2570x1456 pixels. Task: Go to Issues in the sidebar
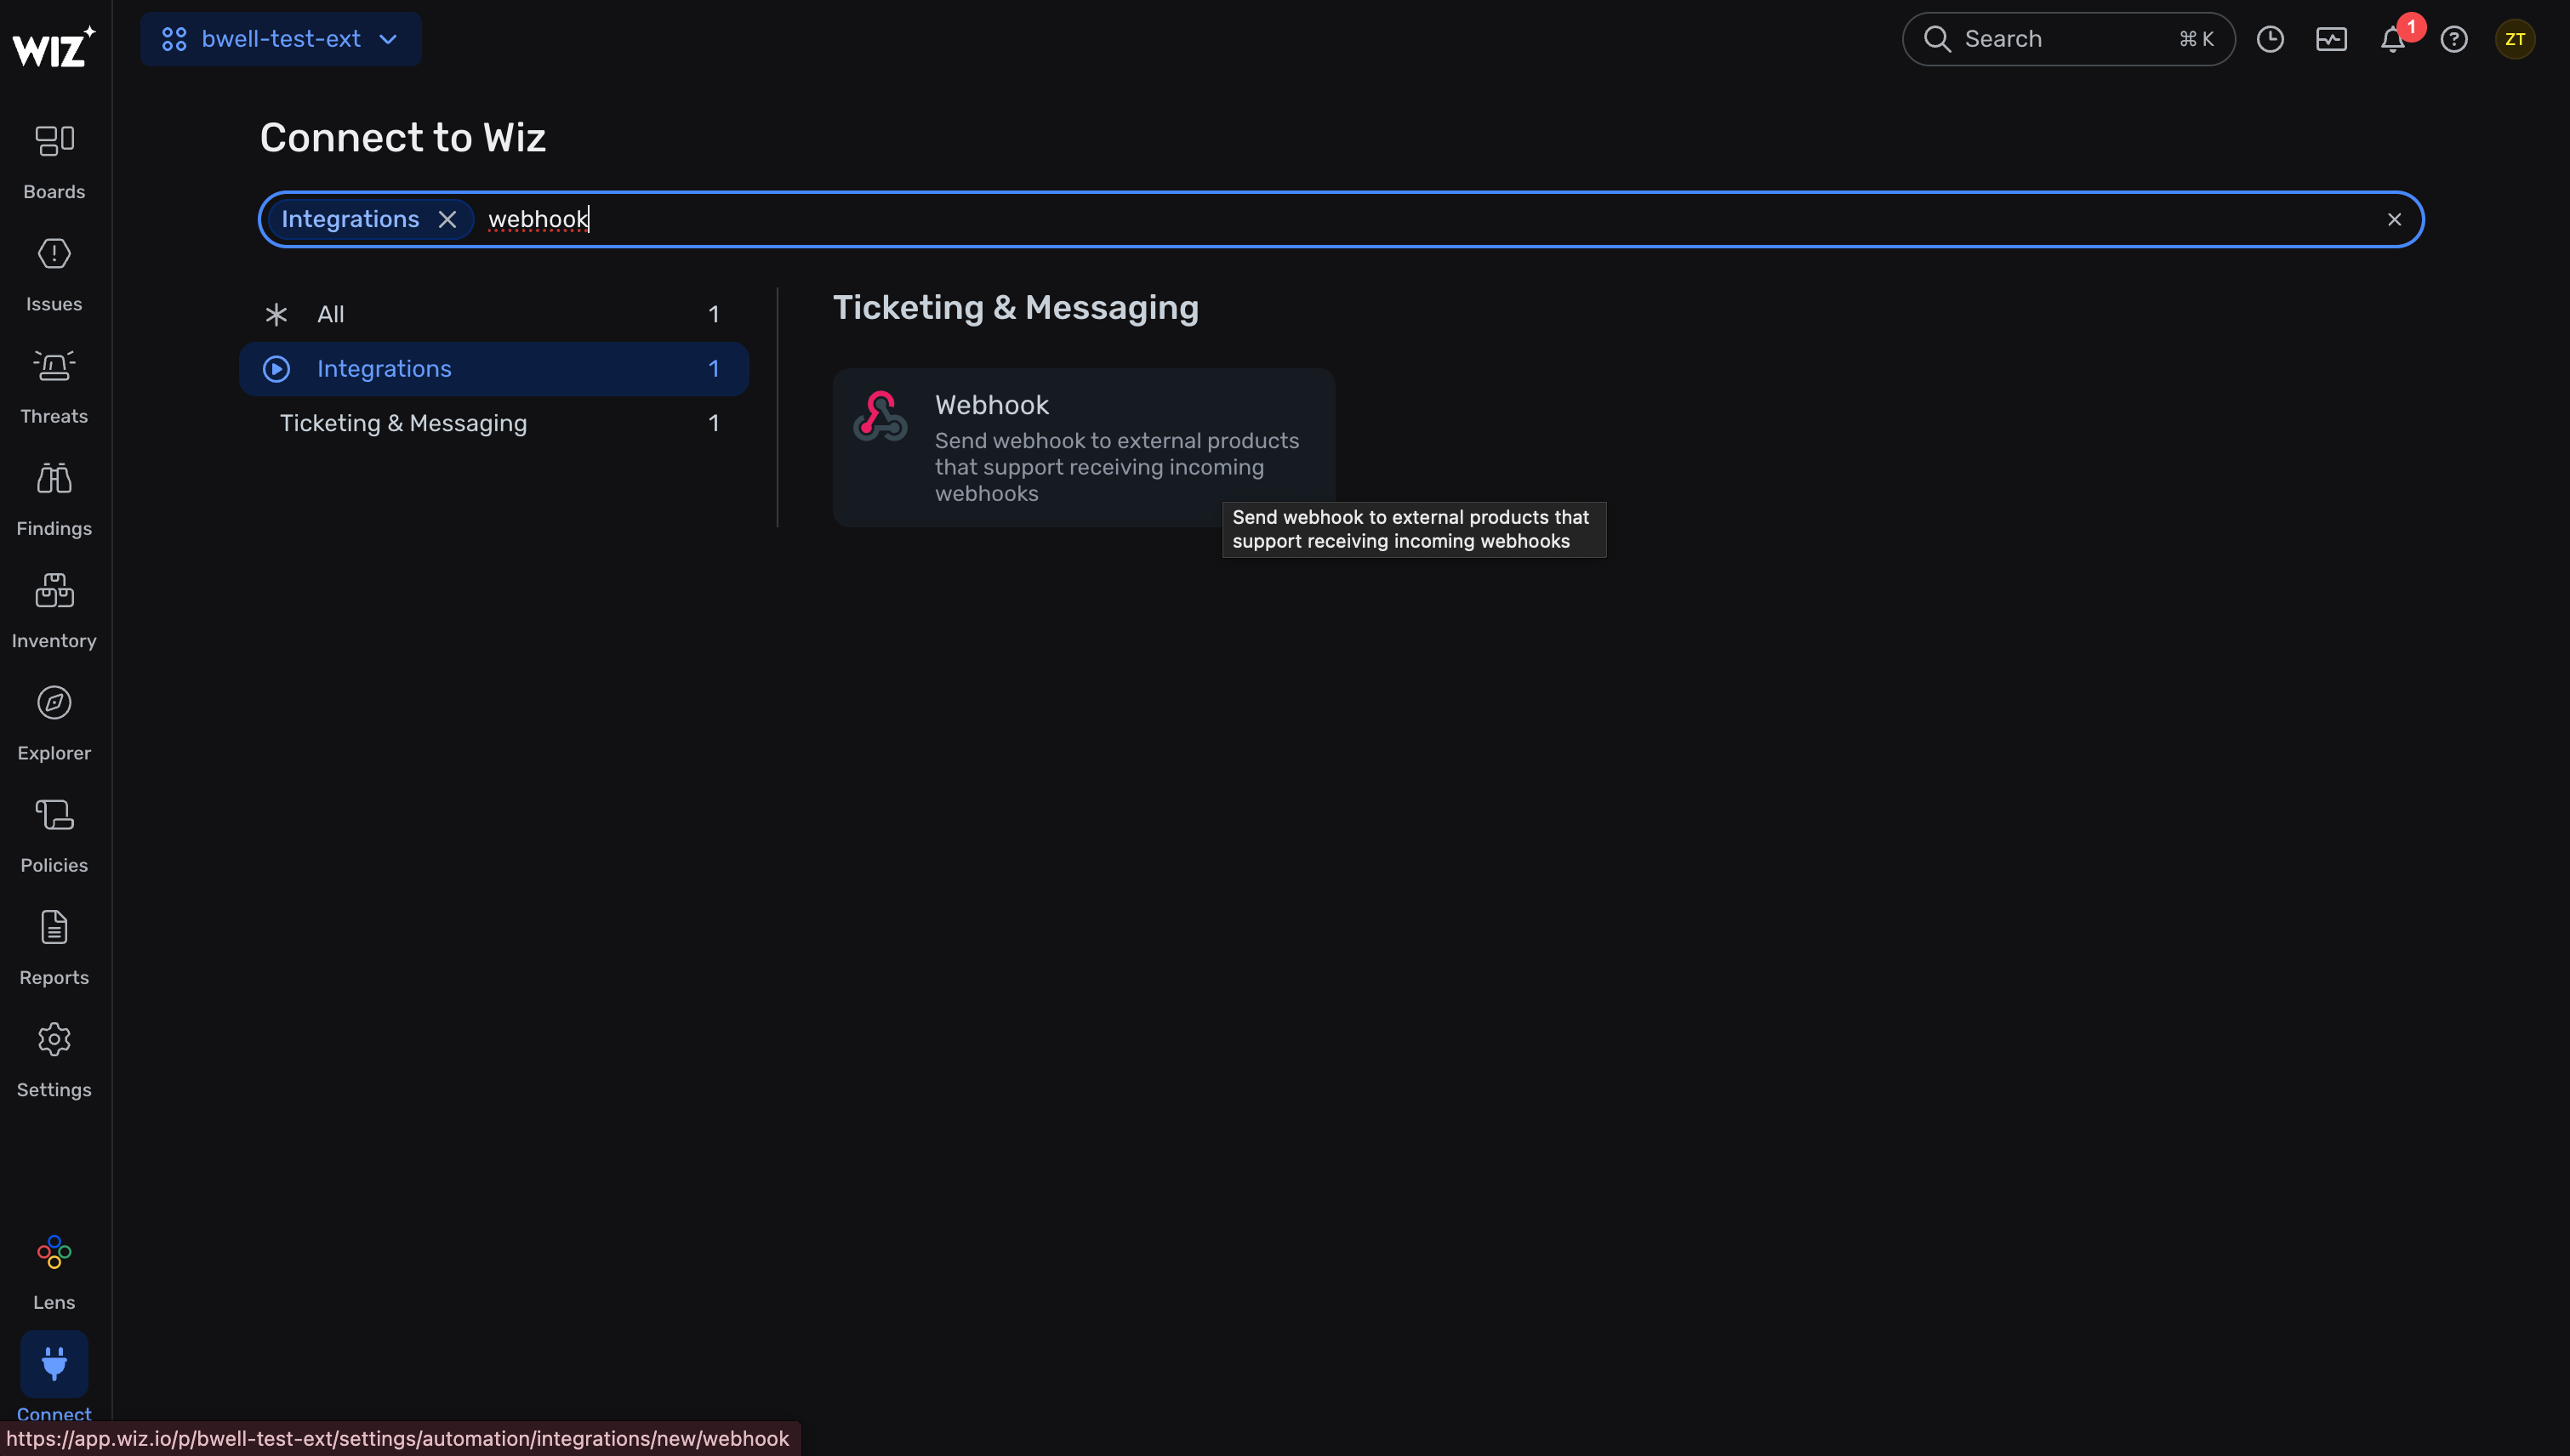click(54, 274)
